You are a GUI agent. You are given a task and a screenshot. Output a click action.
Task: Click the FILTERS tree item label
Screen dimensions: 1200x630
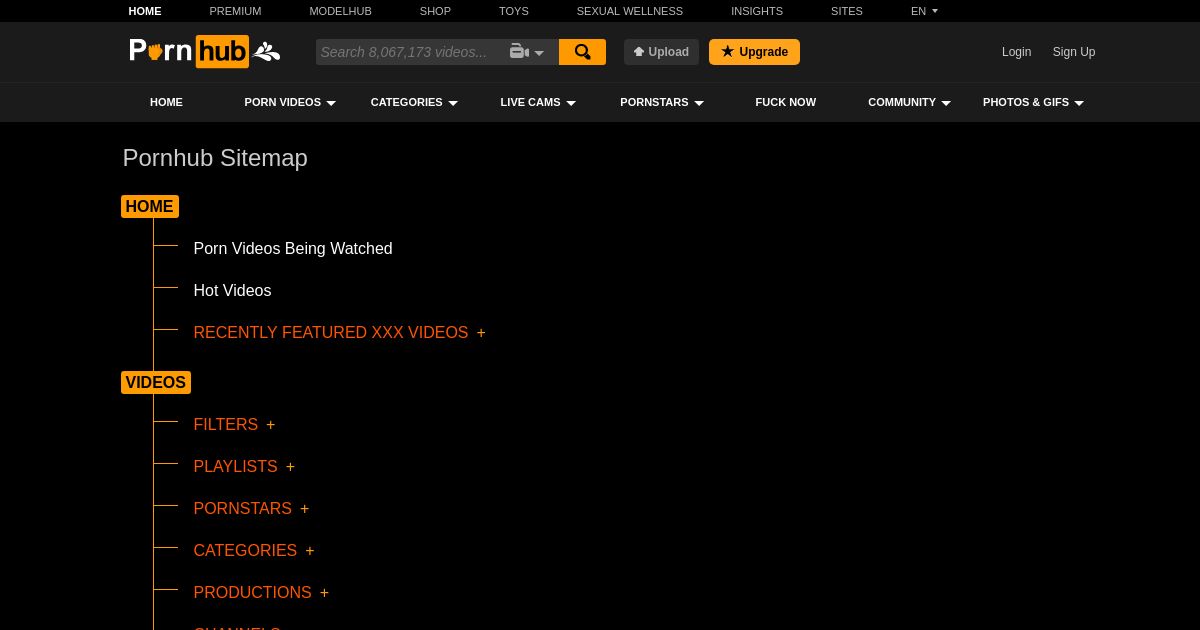tap(225, 424)
